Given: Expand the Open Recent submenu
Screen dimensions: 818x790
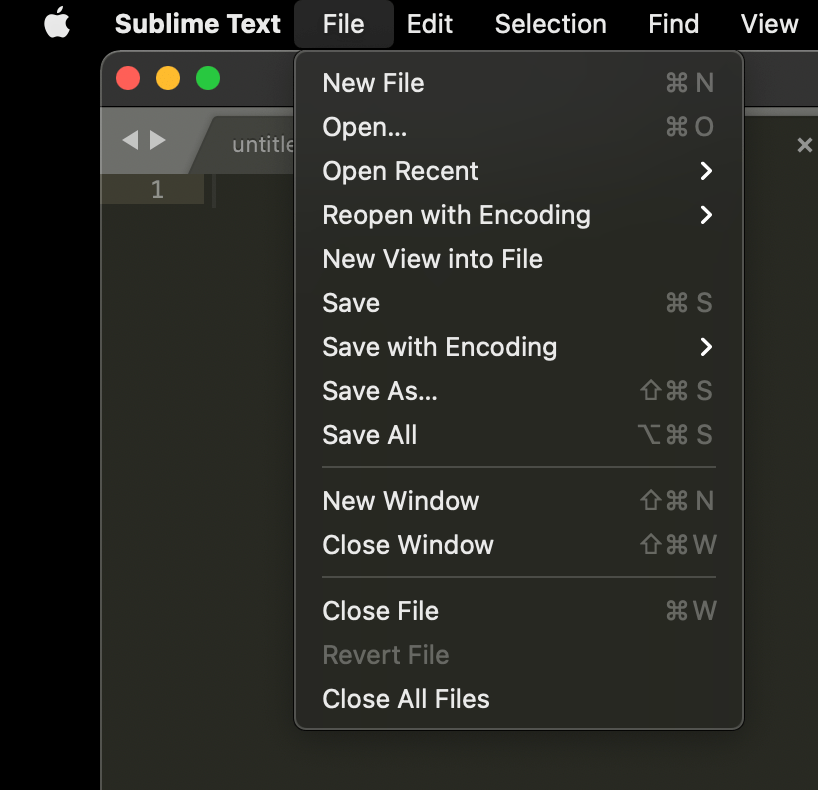Looking at the screenshot, I should (x=400, y=171).
